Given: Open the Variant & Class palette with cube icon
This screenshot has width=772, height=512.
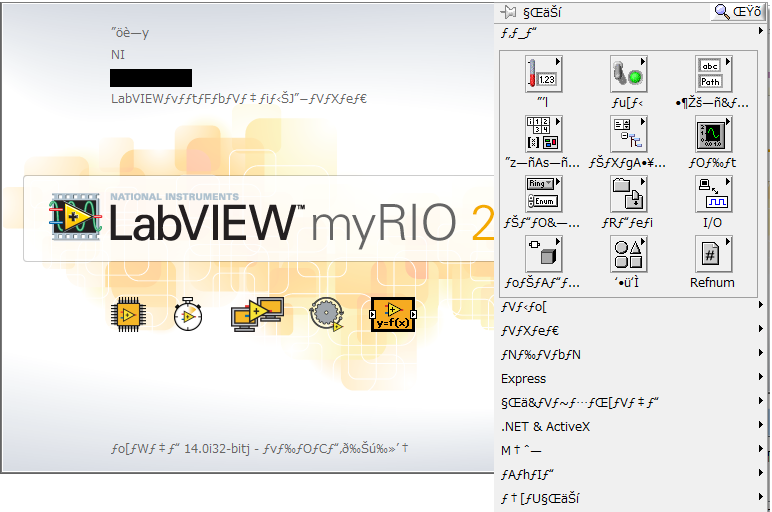Looking at the screenshot, I should point(544,254).
